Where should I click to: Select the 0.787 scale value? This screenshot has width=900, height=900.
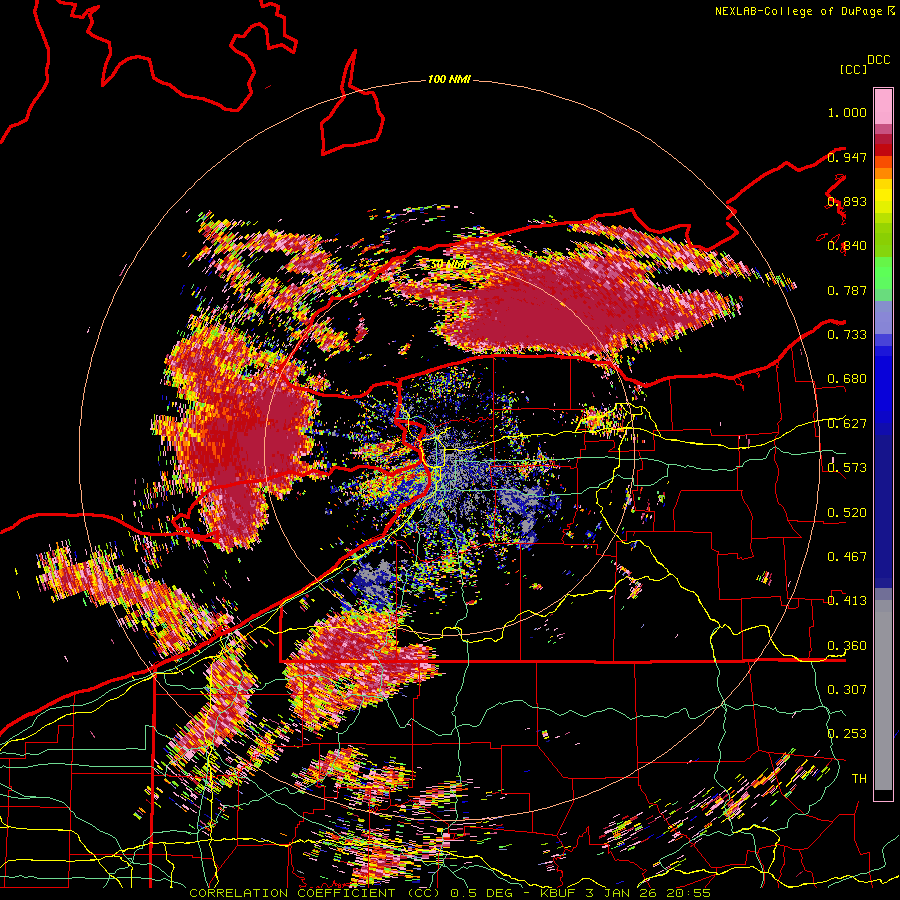pyautogui.click(x=847, y=290)
